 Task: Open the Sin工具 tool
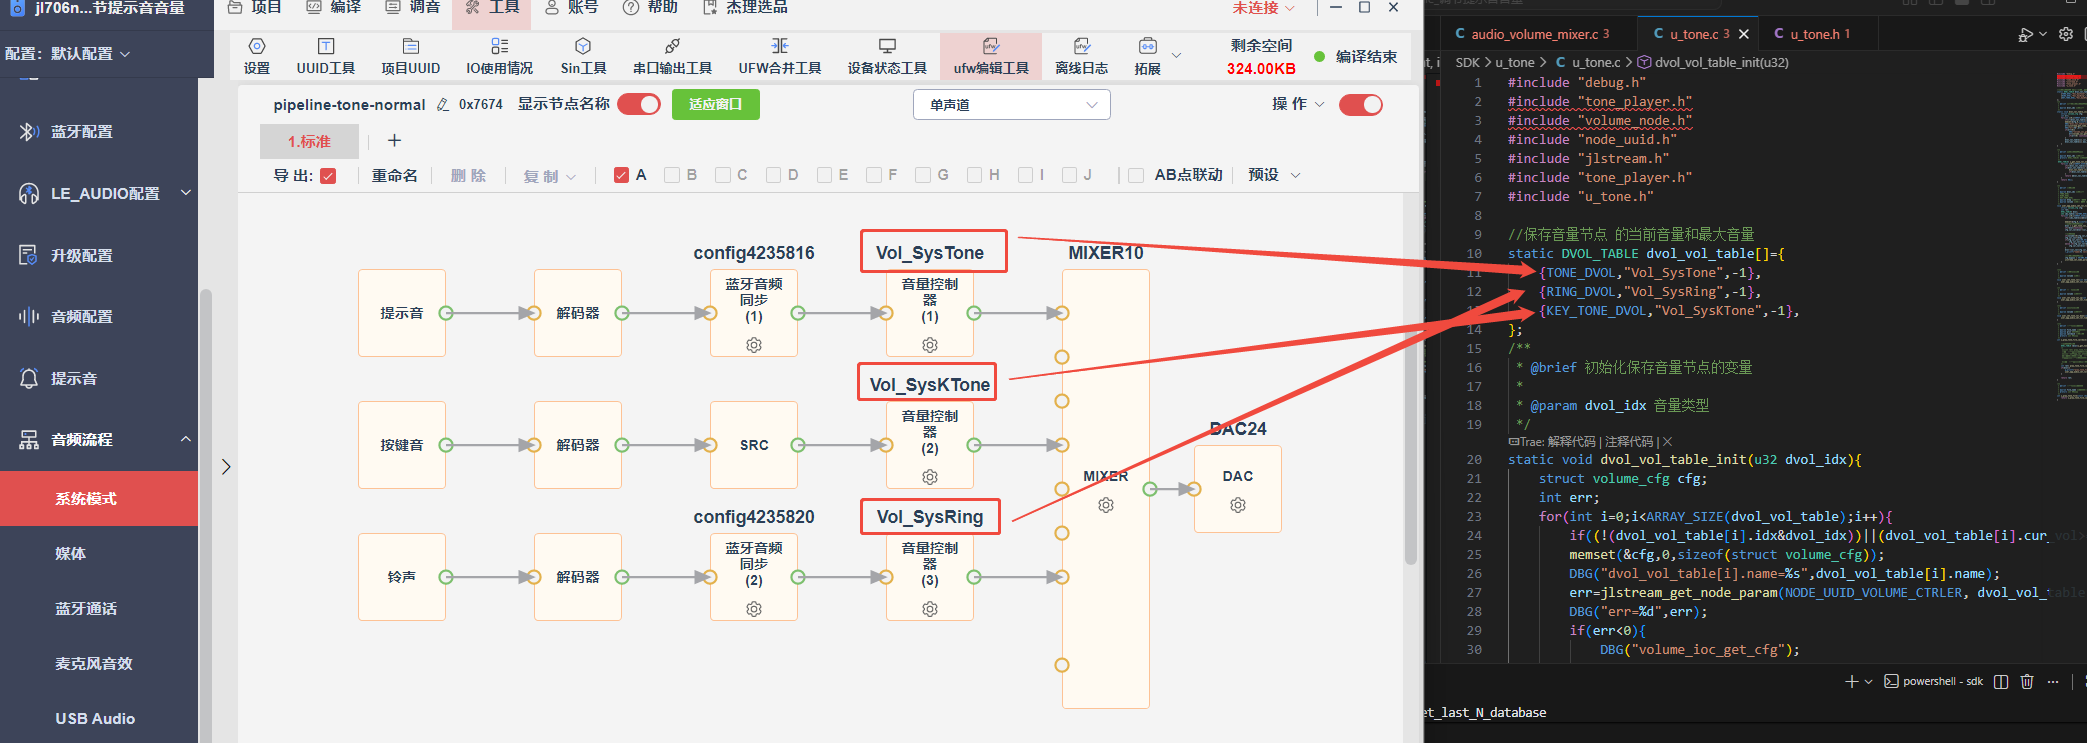[583, 57]
